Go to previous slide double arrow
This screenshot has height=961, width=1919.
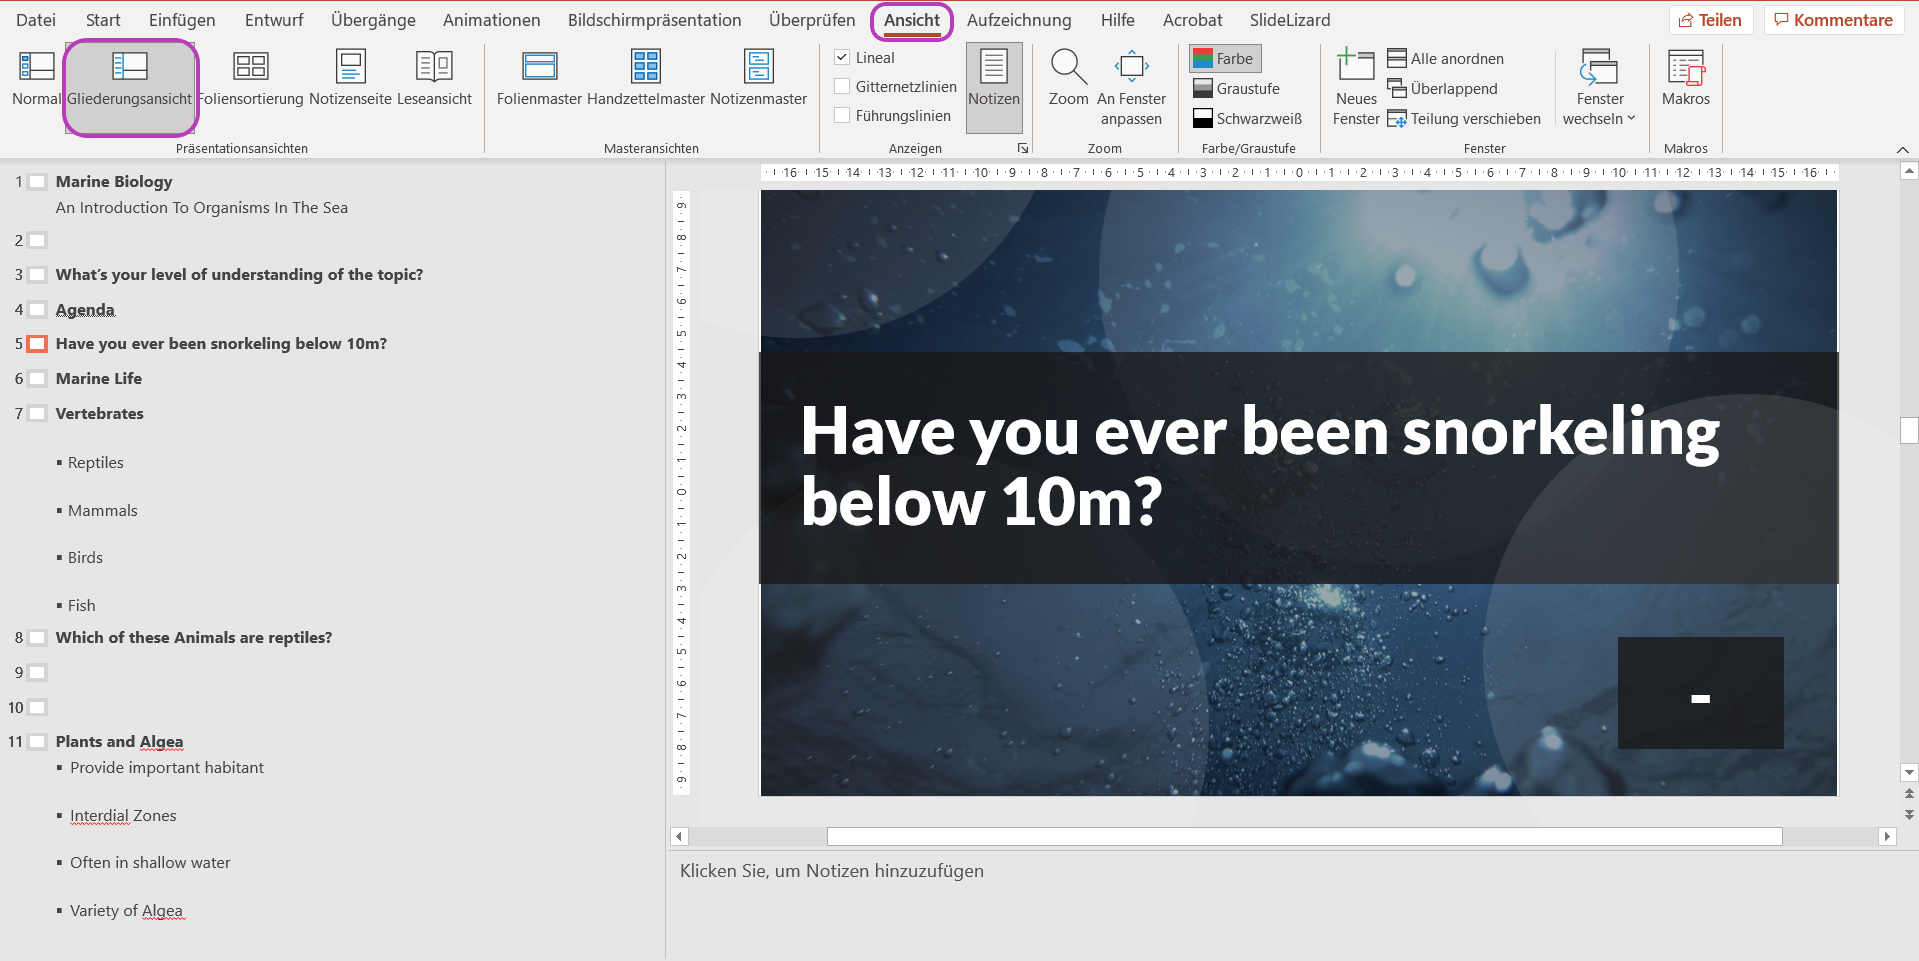coord(1909,794)
